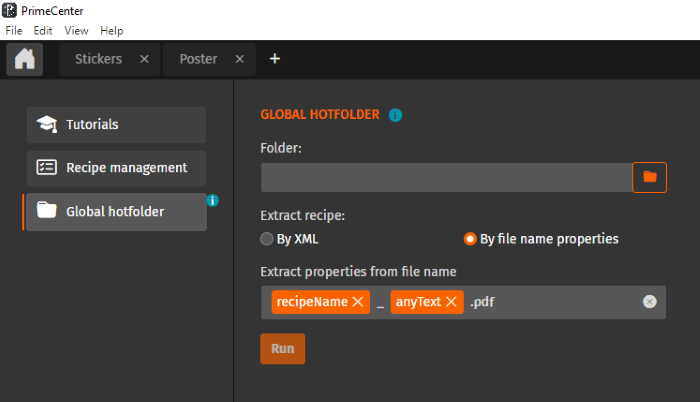Open Recipe management from the sidebar
The image size is (700, 402).
(117, 168)
